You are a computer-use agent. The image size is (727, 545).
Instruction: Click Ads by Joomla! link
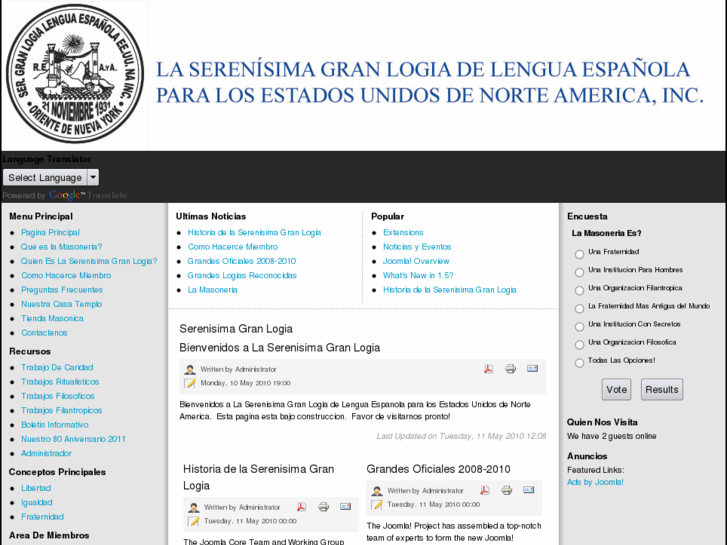pyautogui.click(x=595, y=482)
